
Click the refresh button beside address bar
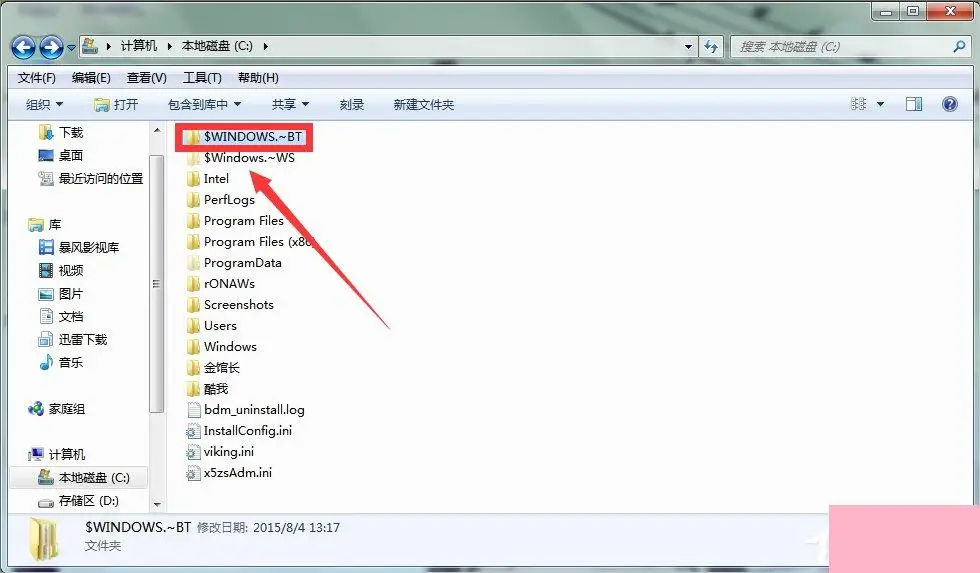click(x=711, y=46)
